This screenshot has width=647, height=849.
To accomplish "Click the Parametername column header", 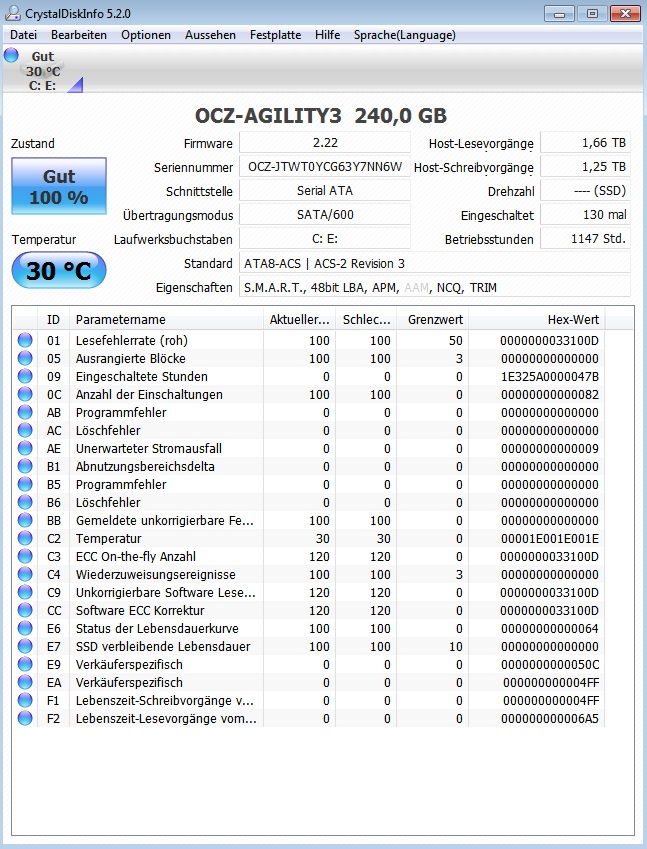I will 166,319.
